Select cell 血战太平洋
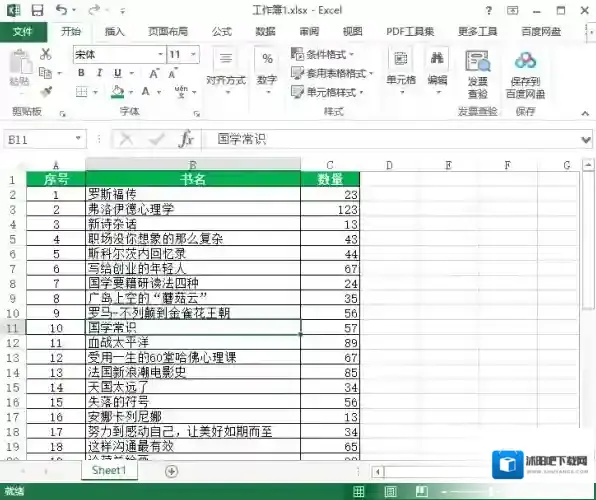Screen dimensions: 596x500 coord(193,343)
